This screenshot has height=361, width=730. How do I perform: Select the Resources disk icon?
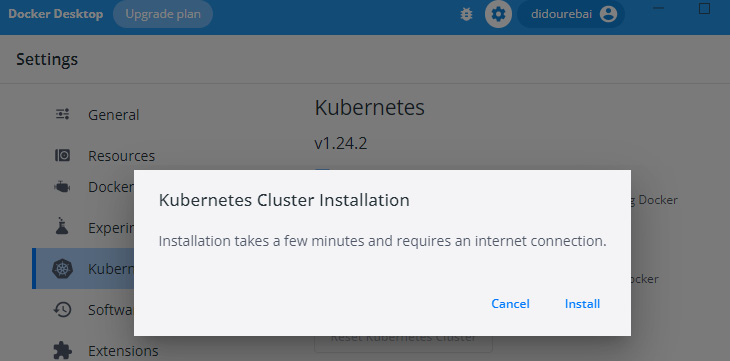point(62,155)
